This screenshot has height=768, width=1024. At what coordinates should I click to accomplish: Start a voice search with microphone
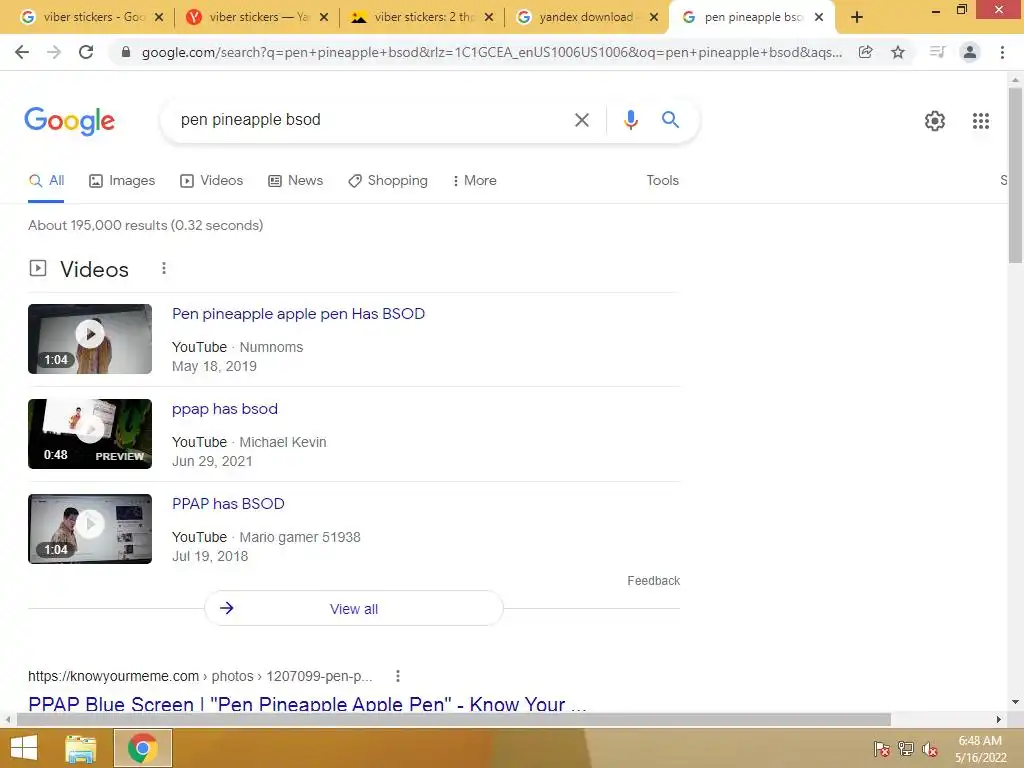[630, 120]
